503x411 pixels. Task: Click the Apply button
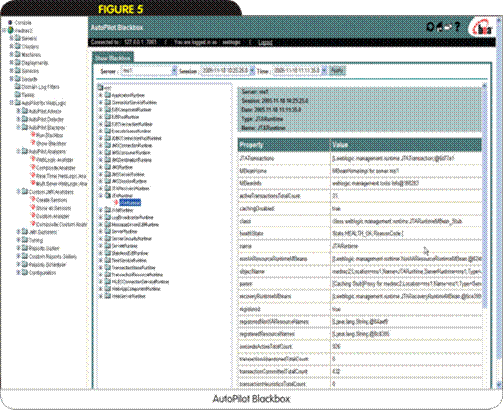337,71
